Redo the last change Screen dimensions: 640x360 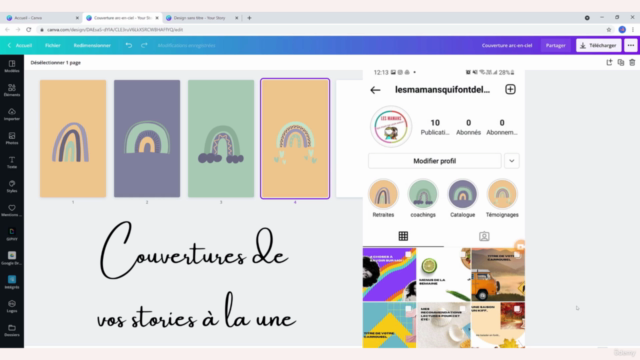click(144, 45)
